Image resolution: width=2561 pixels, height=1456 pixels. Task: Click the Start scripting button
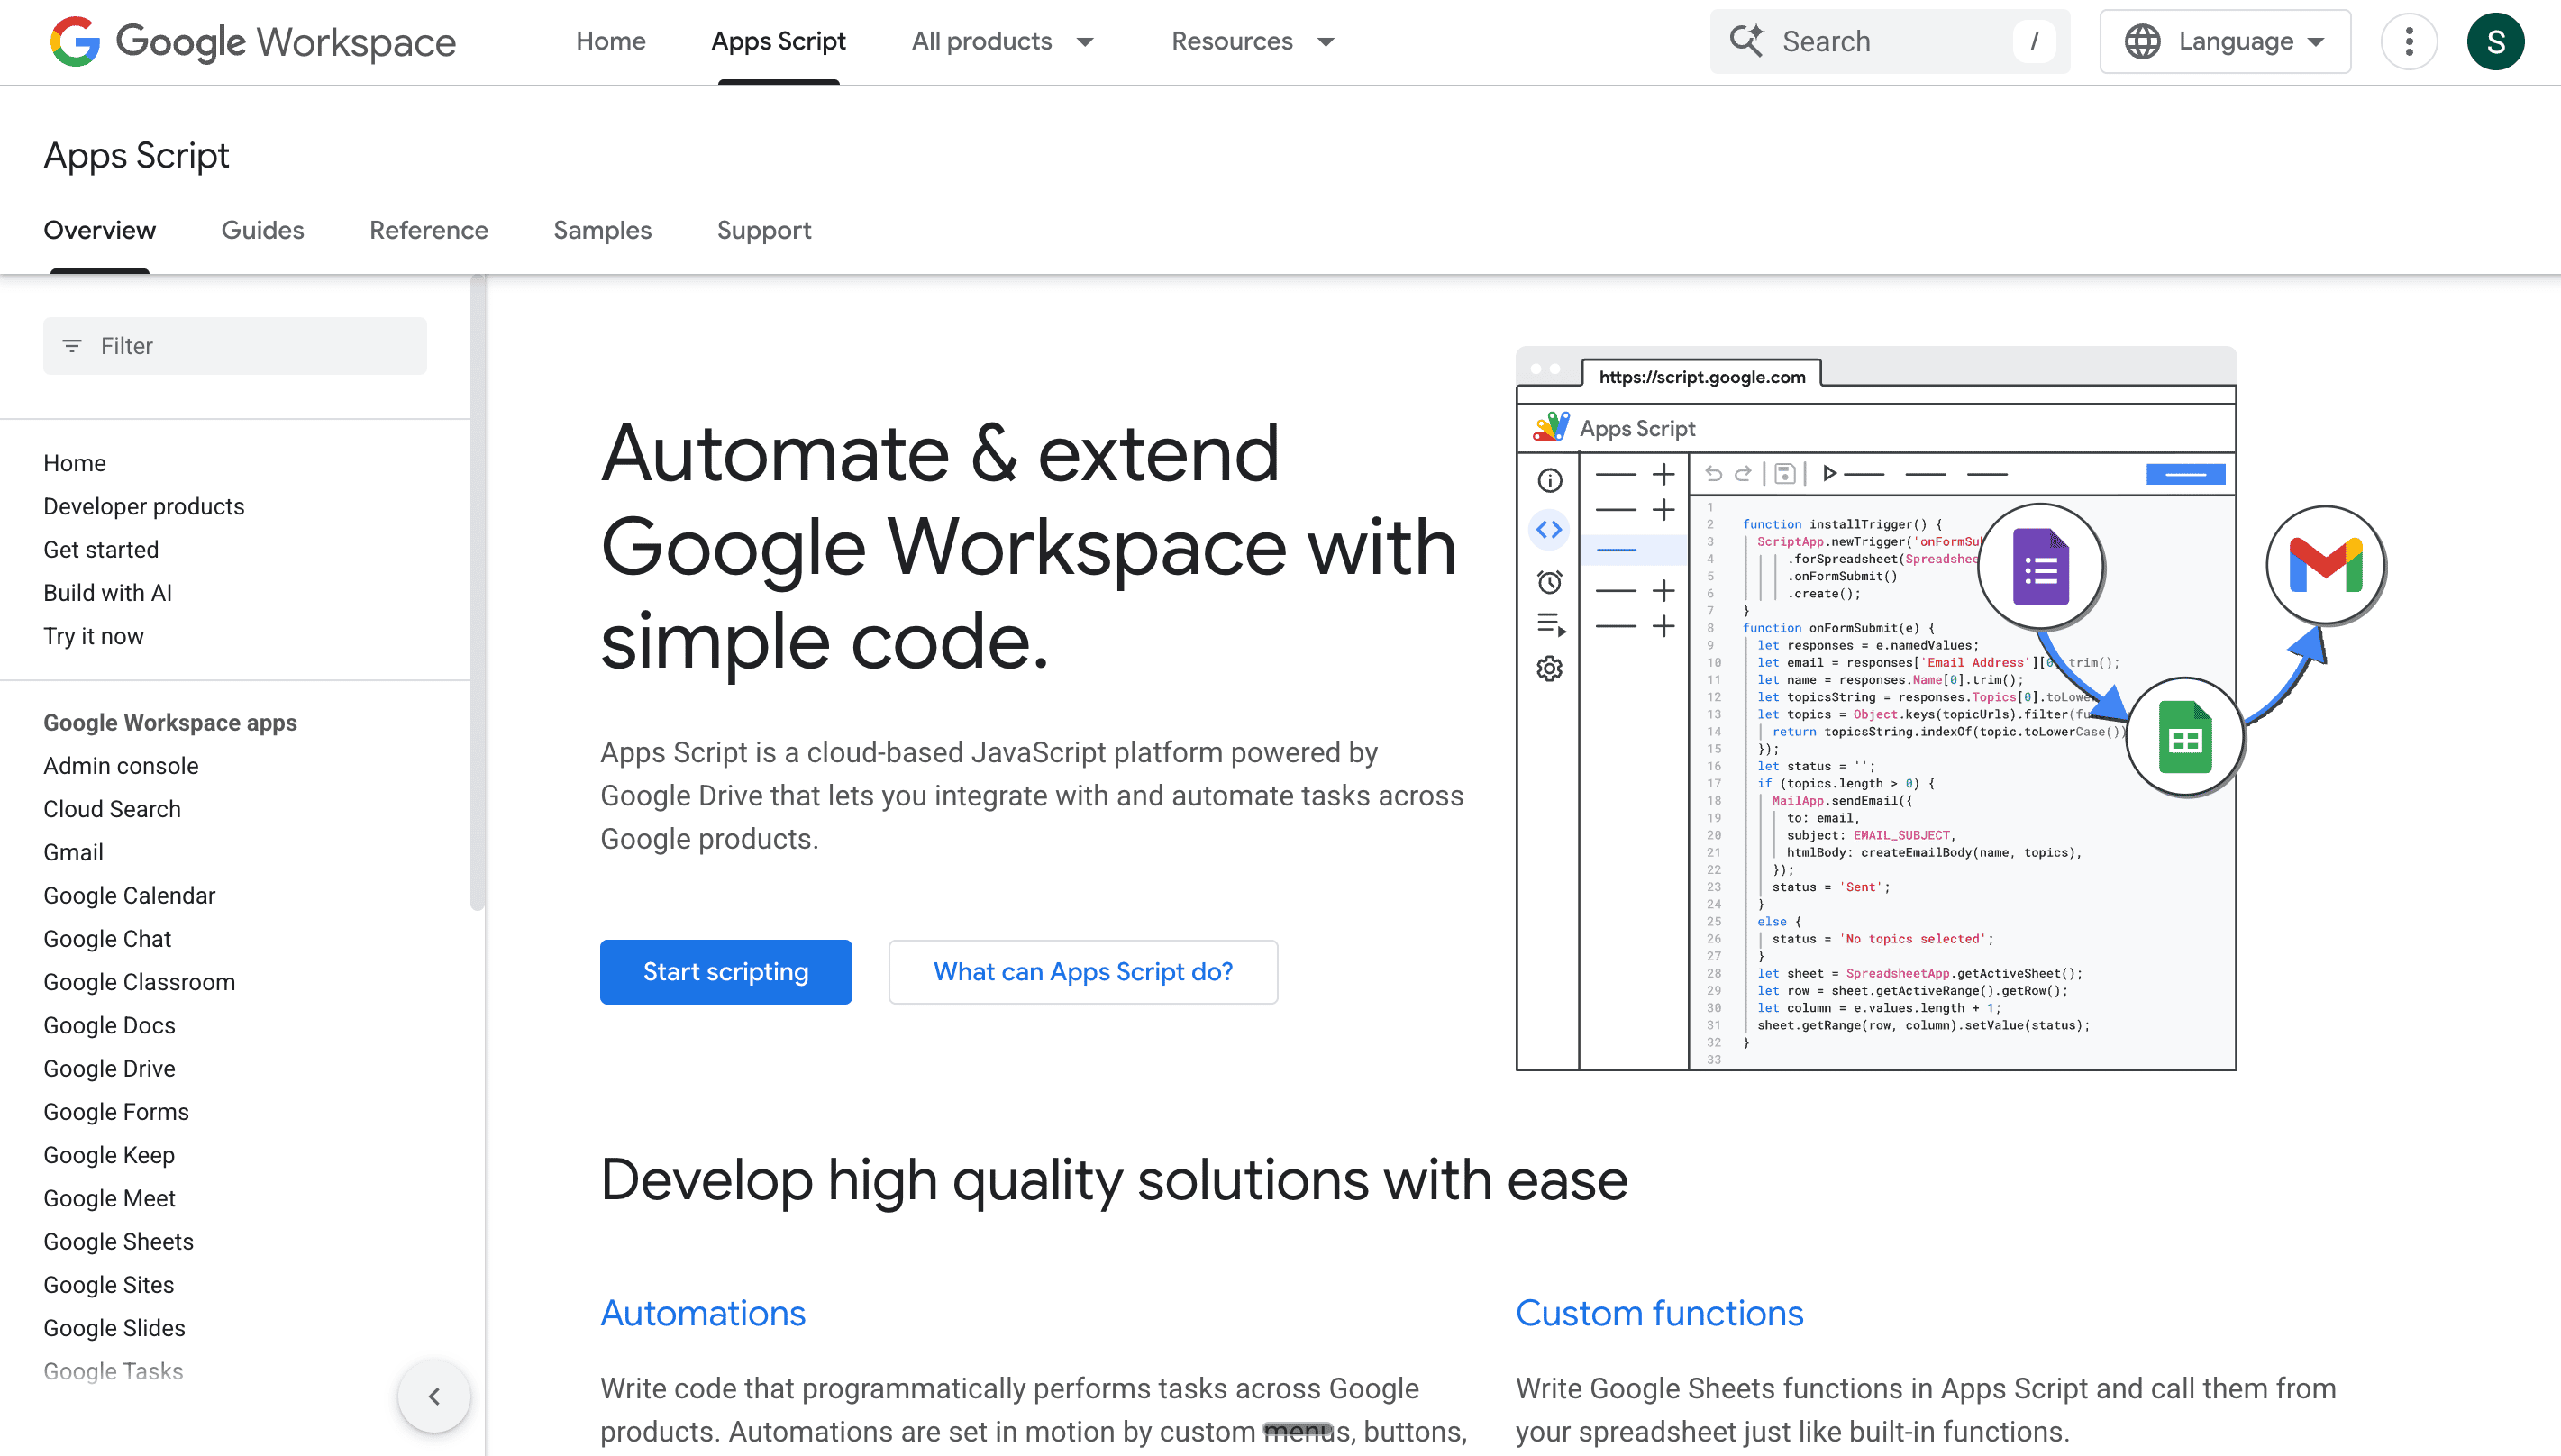[725, 972]
